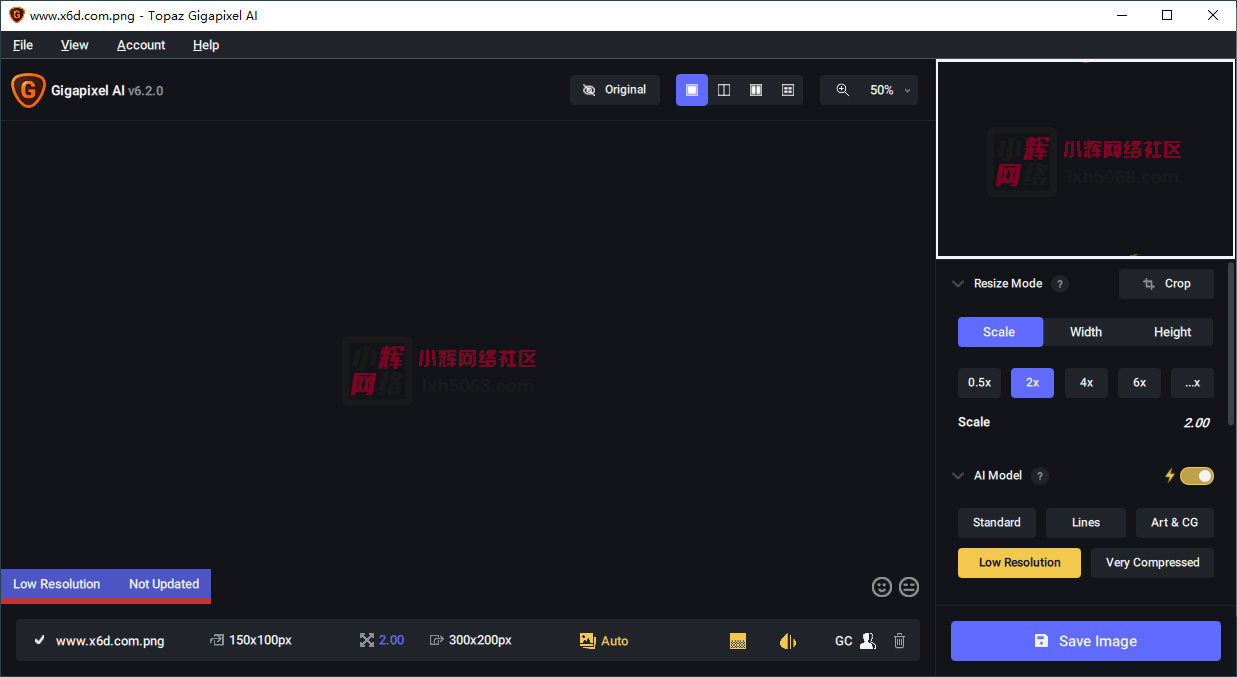The height and width of the screenshot is (677, 1237).
Task: Click the Low Resolution status label
Action: [57, 584]
